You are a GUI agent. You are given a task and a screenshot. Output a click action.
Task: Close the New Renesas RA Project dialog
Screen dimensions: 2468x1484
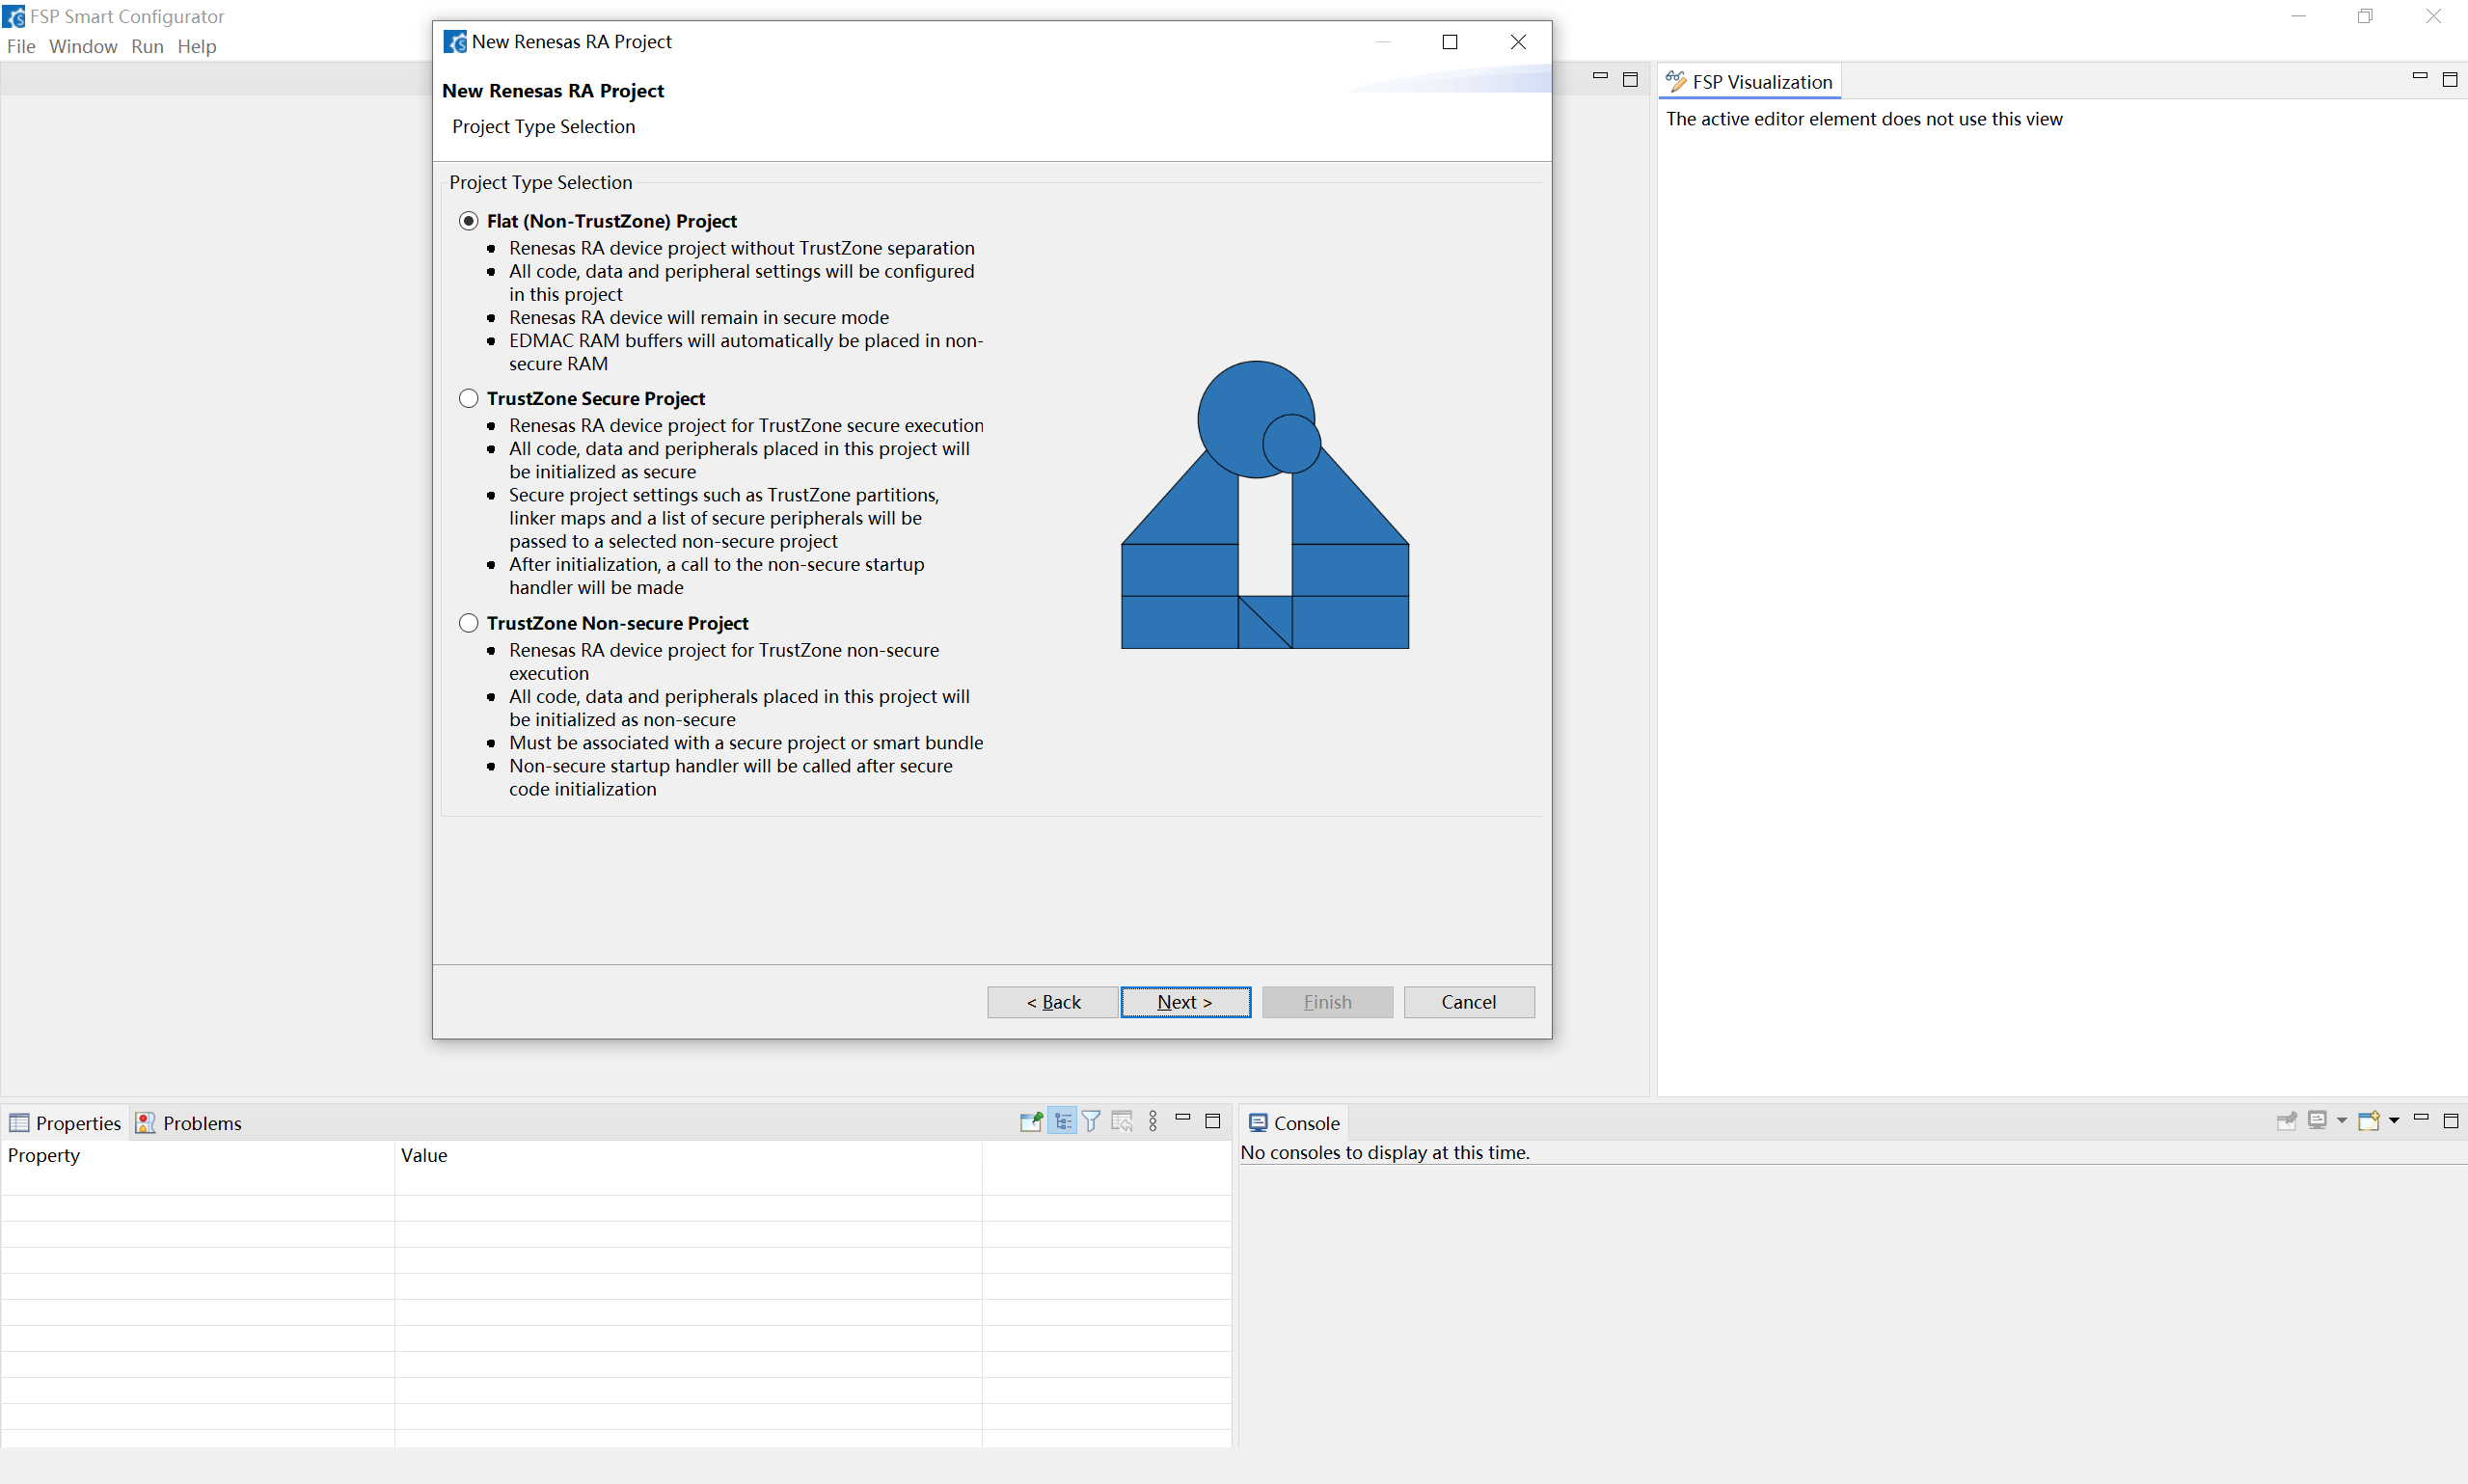click(1518, 41)
